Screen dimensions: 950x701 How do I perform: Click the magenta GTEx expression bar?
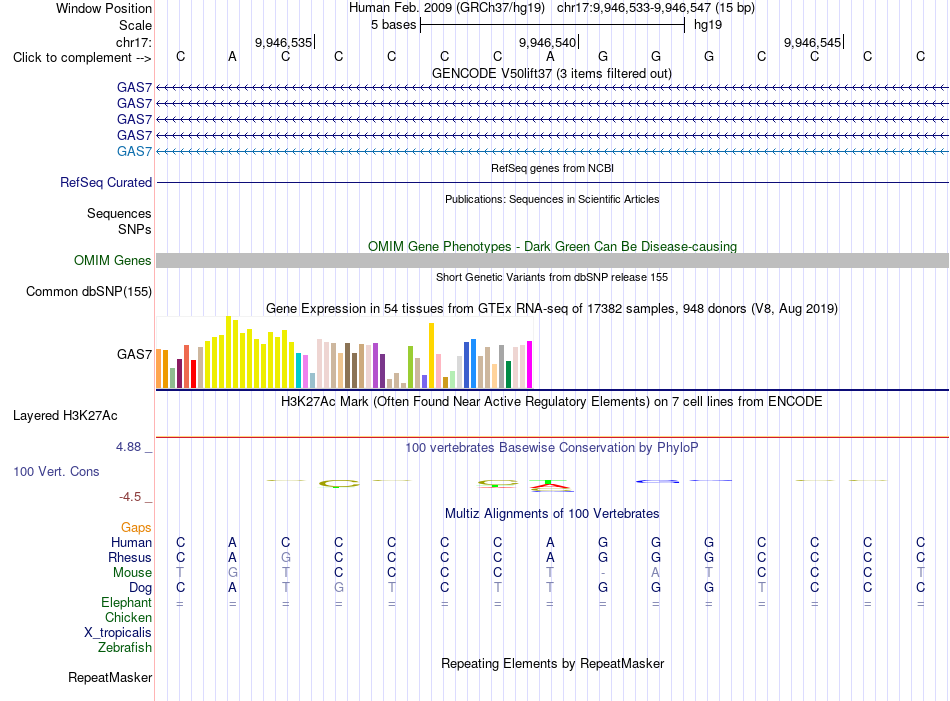click(x=530, y=364)
